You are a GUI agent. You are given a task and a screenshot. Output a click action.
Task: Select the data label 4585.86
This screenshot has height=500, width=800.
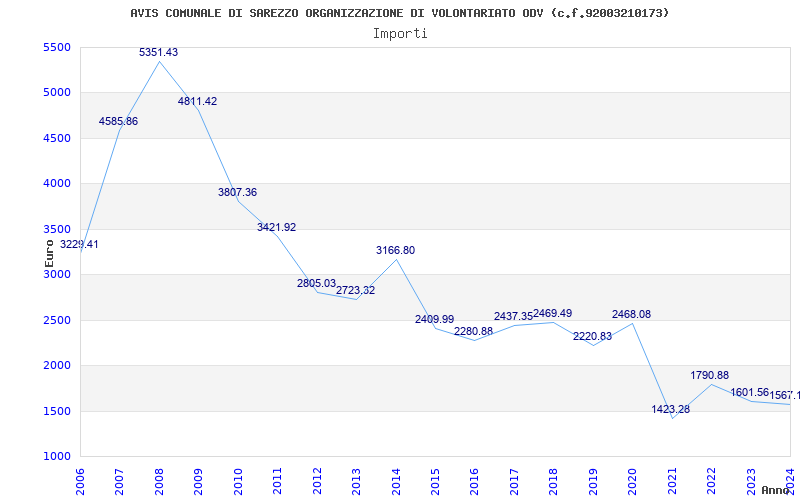[x=118, y=121]
